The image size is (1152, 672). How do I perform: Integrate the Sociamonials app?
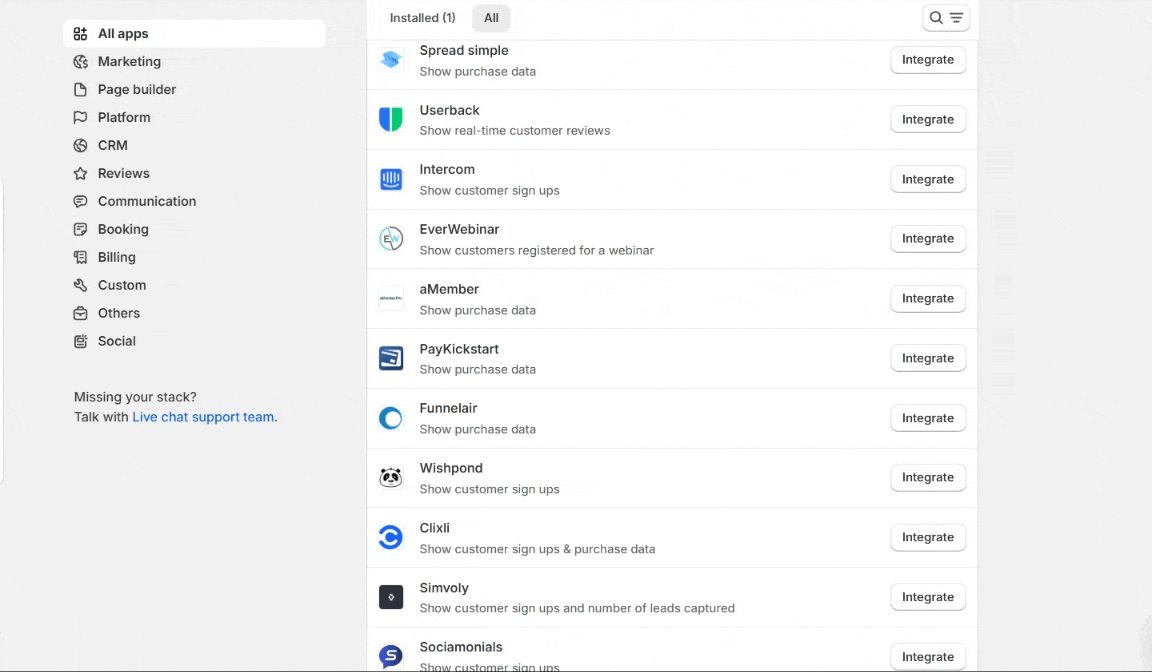(x=928, y=657)
